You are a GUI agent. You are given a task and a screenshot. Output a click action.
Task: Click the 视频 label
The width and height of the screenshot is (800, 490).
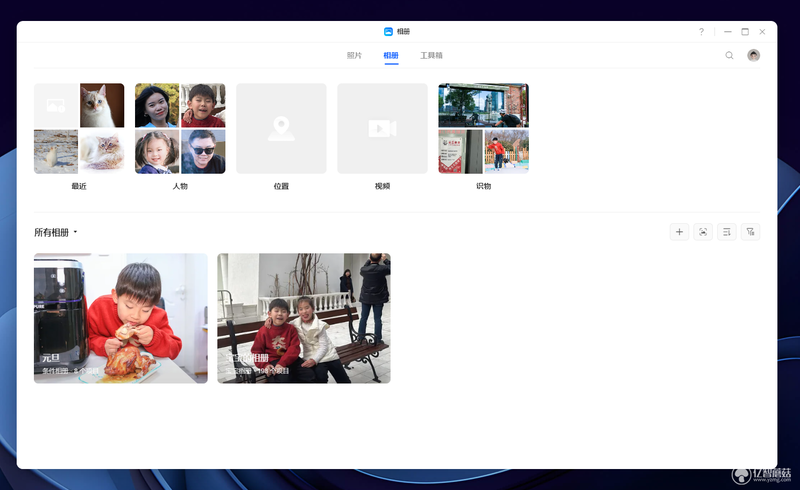coord(382,186)
